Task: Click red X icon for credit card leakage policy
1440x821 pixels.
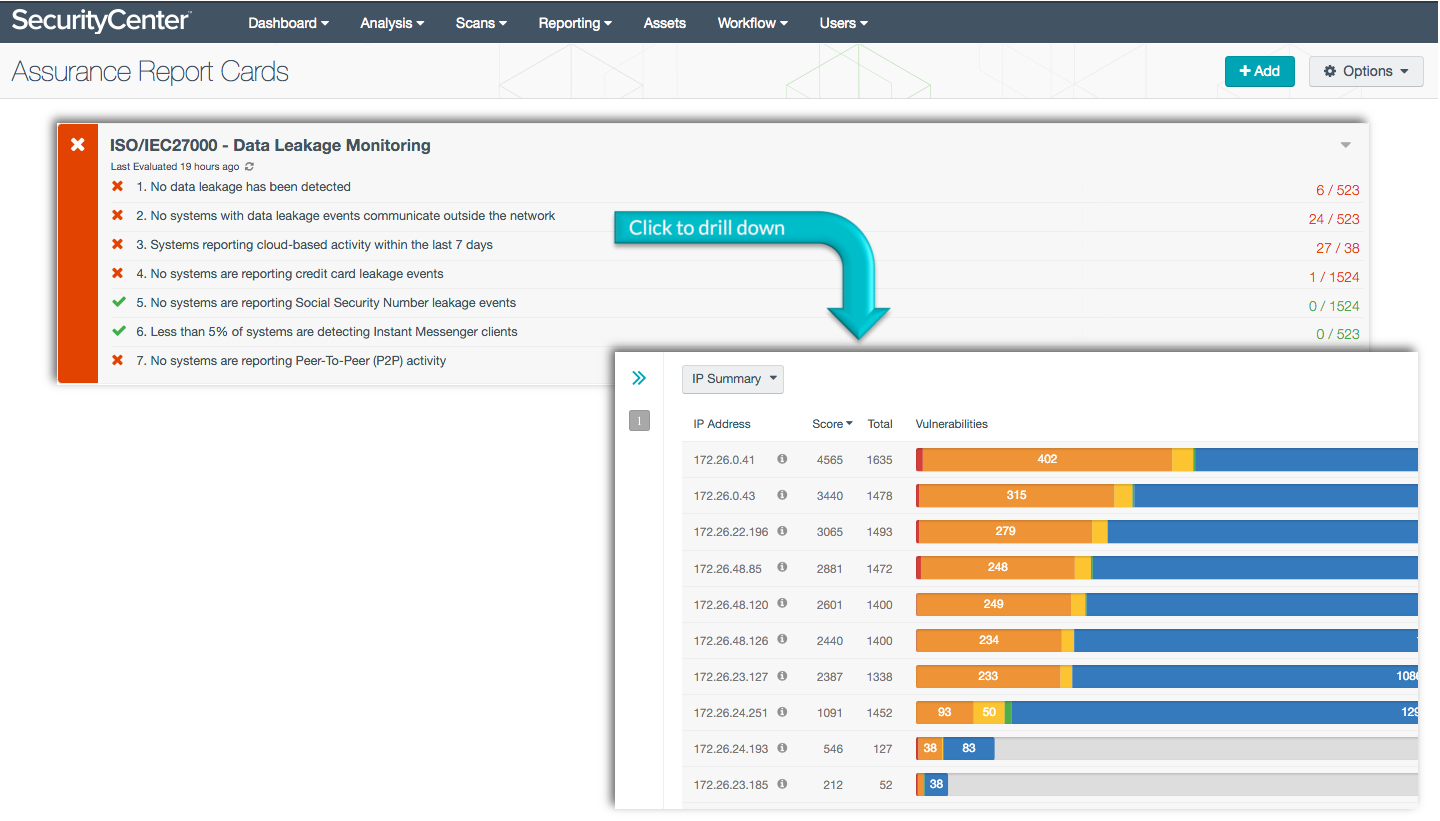Action: coord(118,274)
